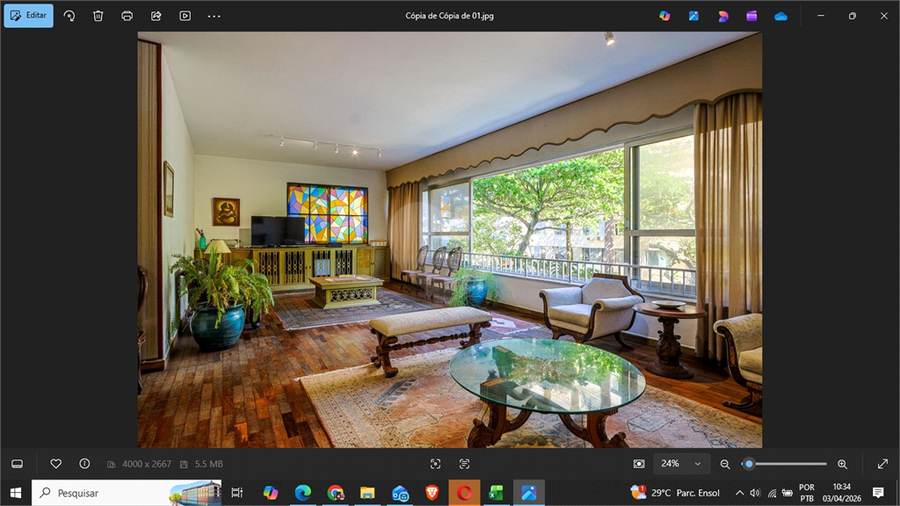The height and width of the screenshot is (506, 900).
Task: Open the OneDrive cloud icon in title bar
Action: click(781, 16)
